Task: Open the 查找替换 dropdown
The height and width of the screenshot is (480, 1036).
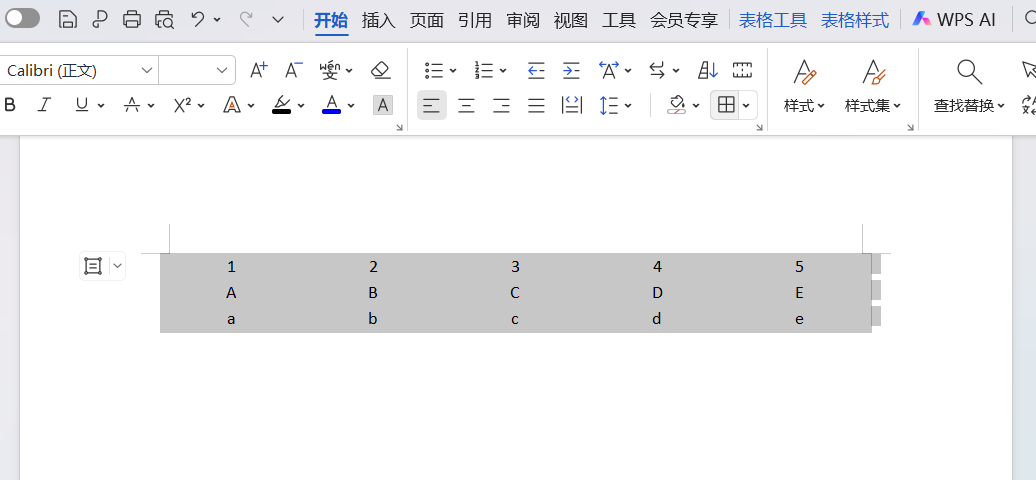Action: [969, 106]
